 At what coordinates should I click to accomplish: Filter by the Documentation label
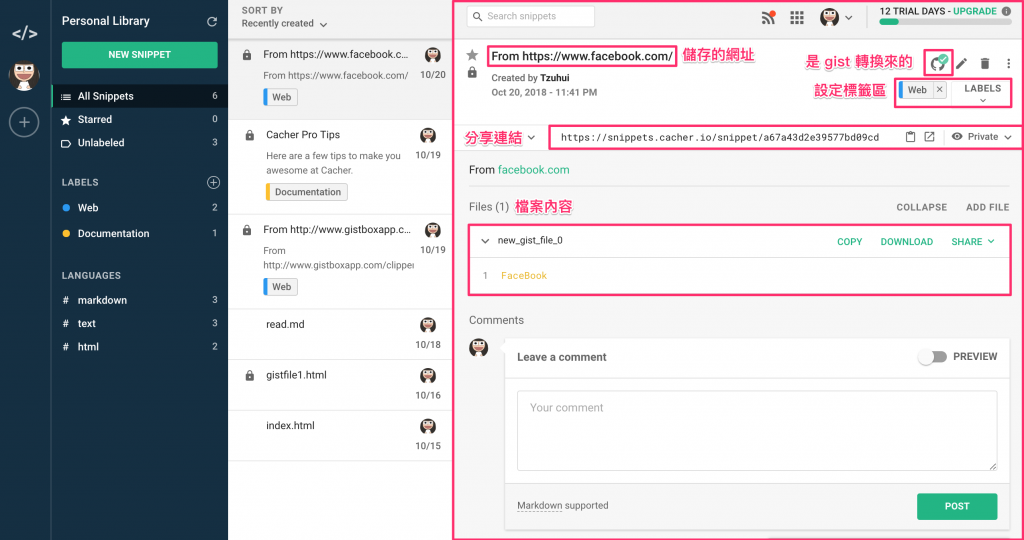(140, 233)
